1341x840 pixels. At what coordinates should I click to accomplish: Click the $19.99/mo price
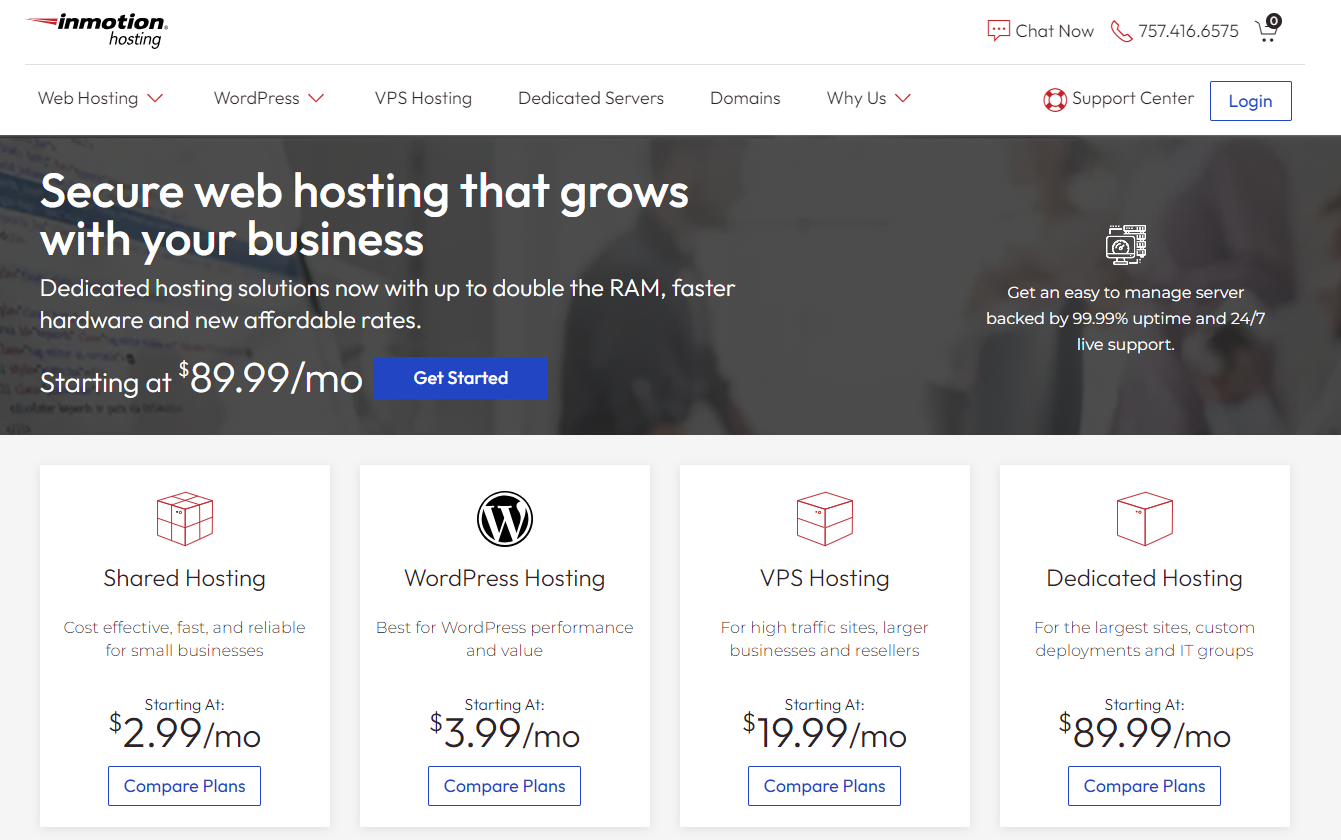click(x=825, y=733)
